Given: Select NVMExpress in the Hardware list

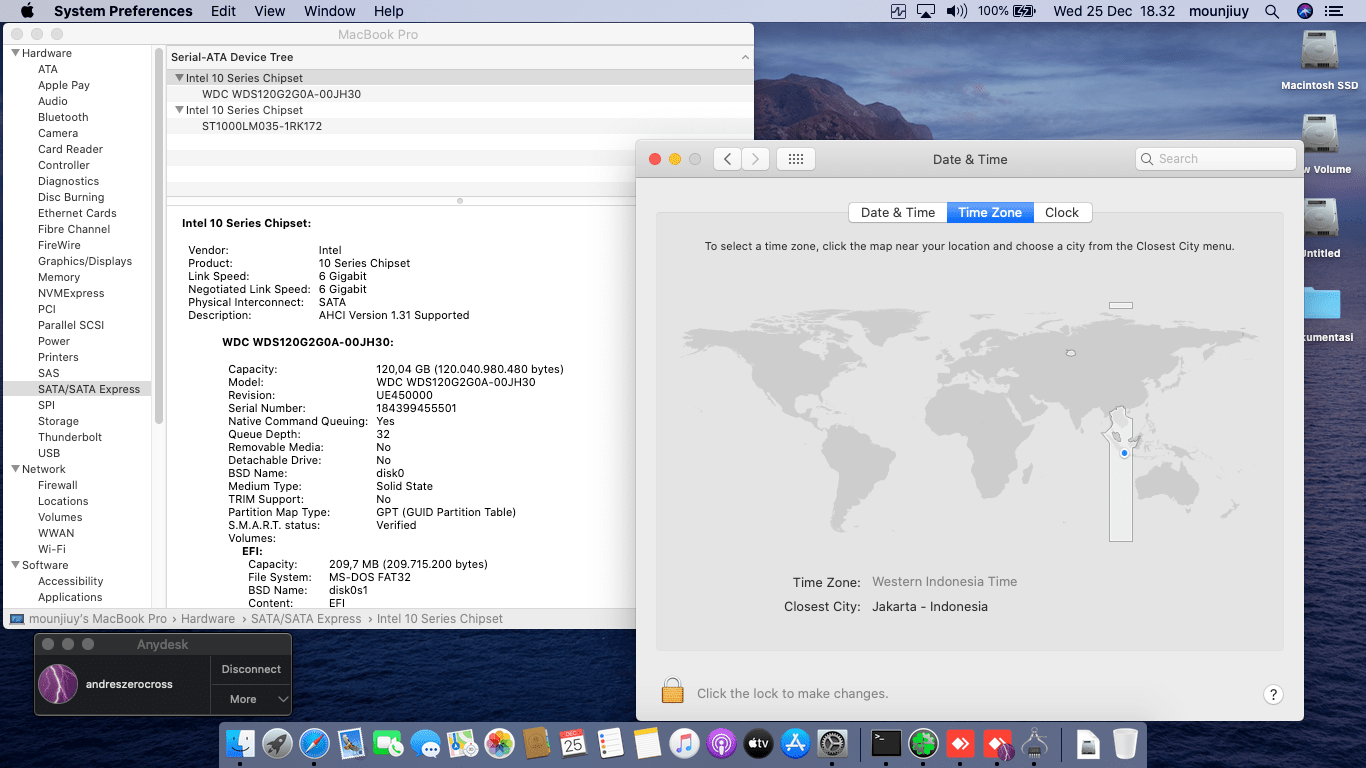Looking at the screenshot, I should coord(71,293).
